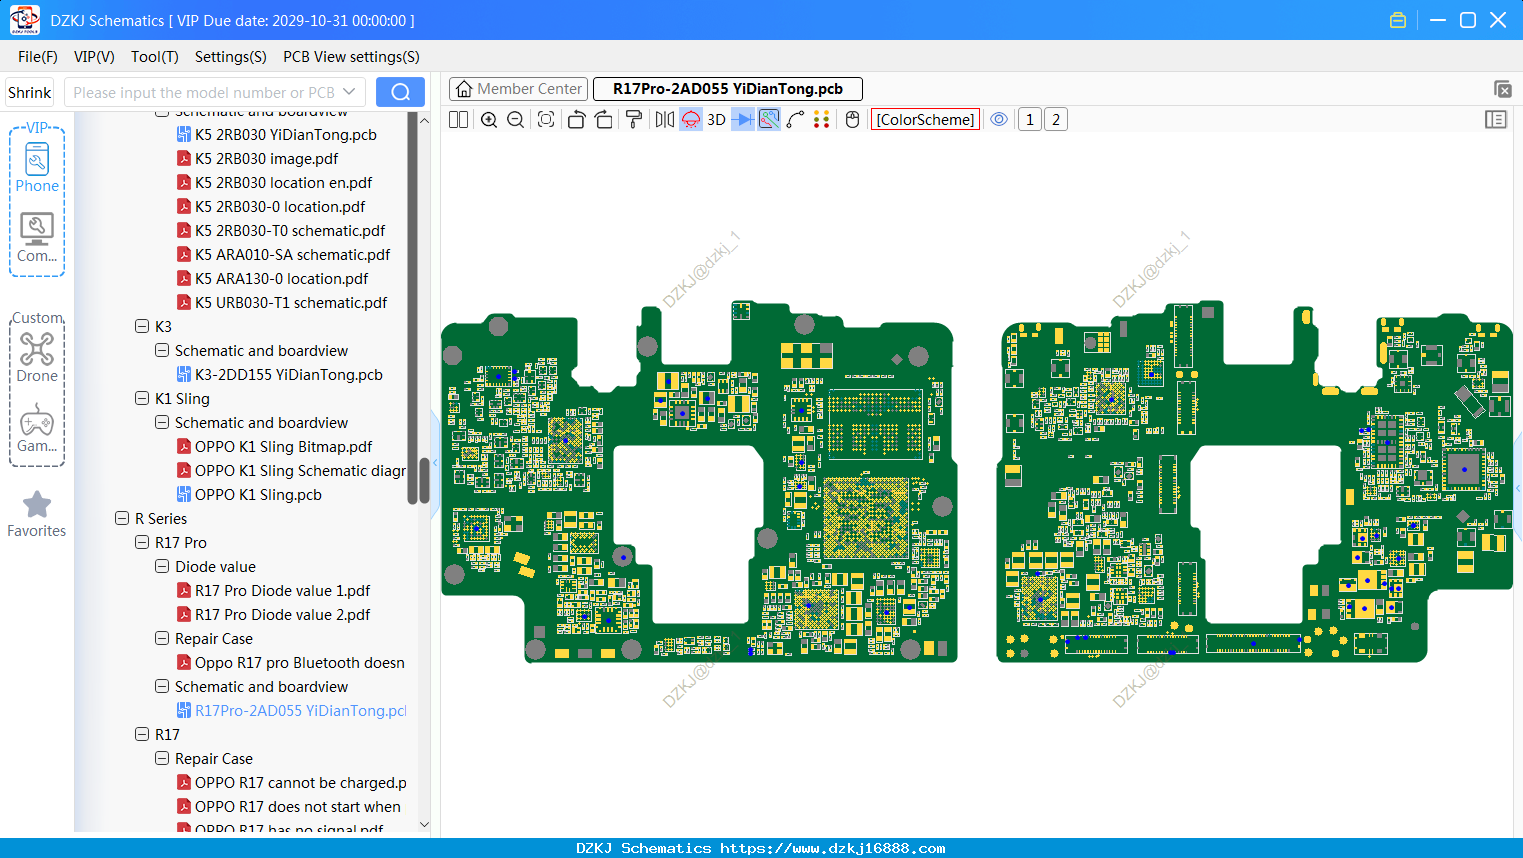Screen dimensions: 1523x858
Task: Collapse K1 Sling Schematic and boardview folder
Action: tap(162, 423)
